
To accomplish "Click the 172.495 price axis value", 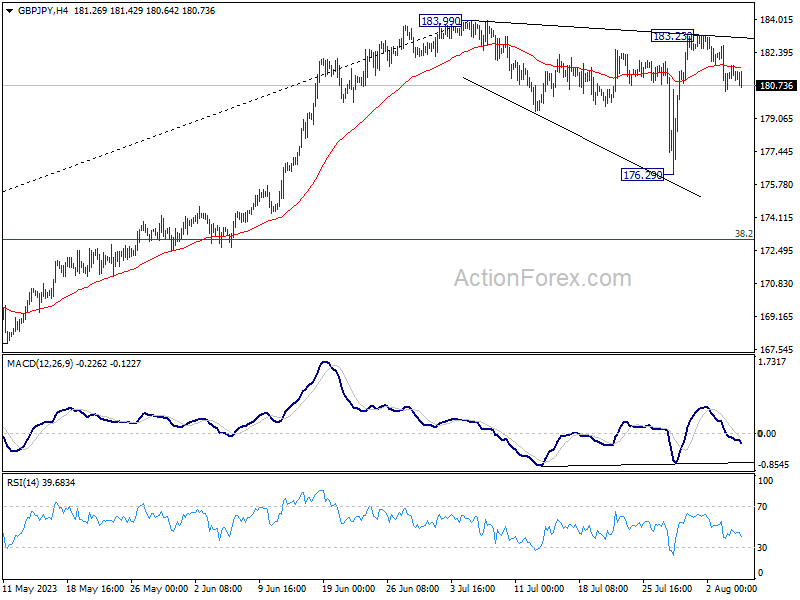I will coord(777,251).
